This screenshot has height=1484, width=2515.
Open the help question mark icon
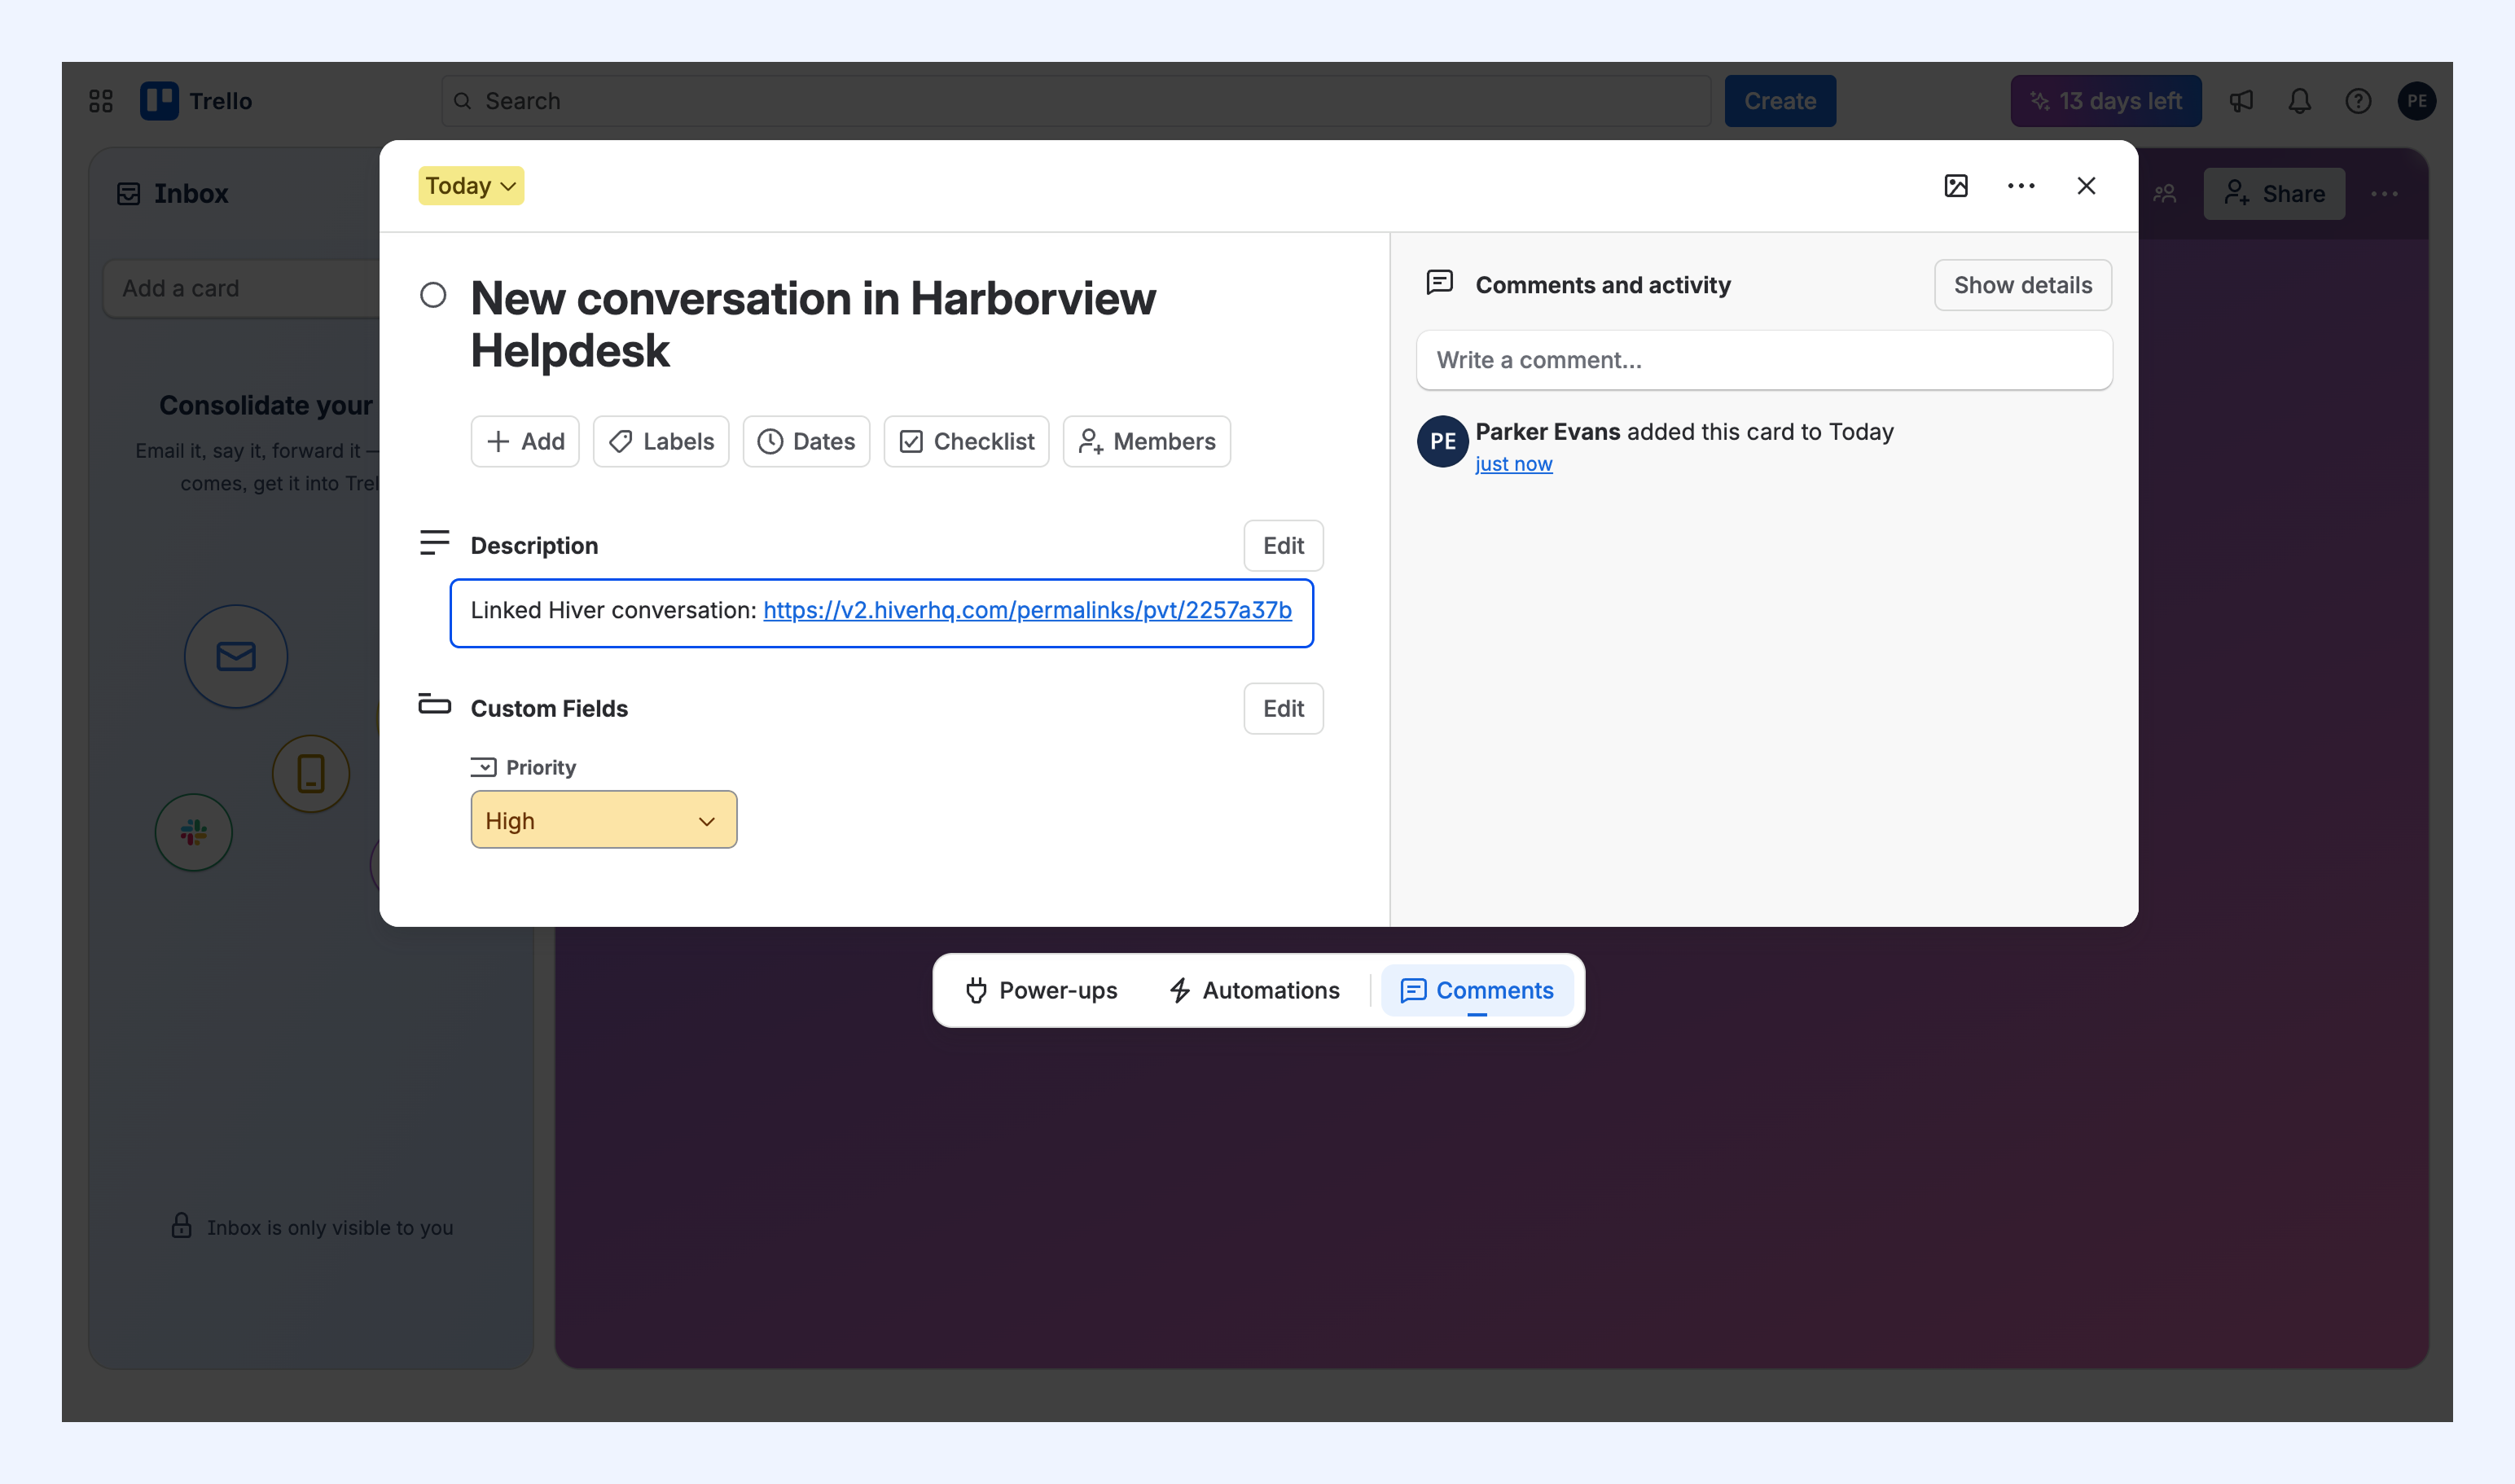tap(2358, 101)
